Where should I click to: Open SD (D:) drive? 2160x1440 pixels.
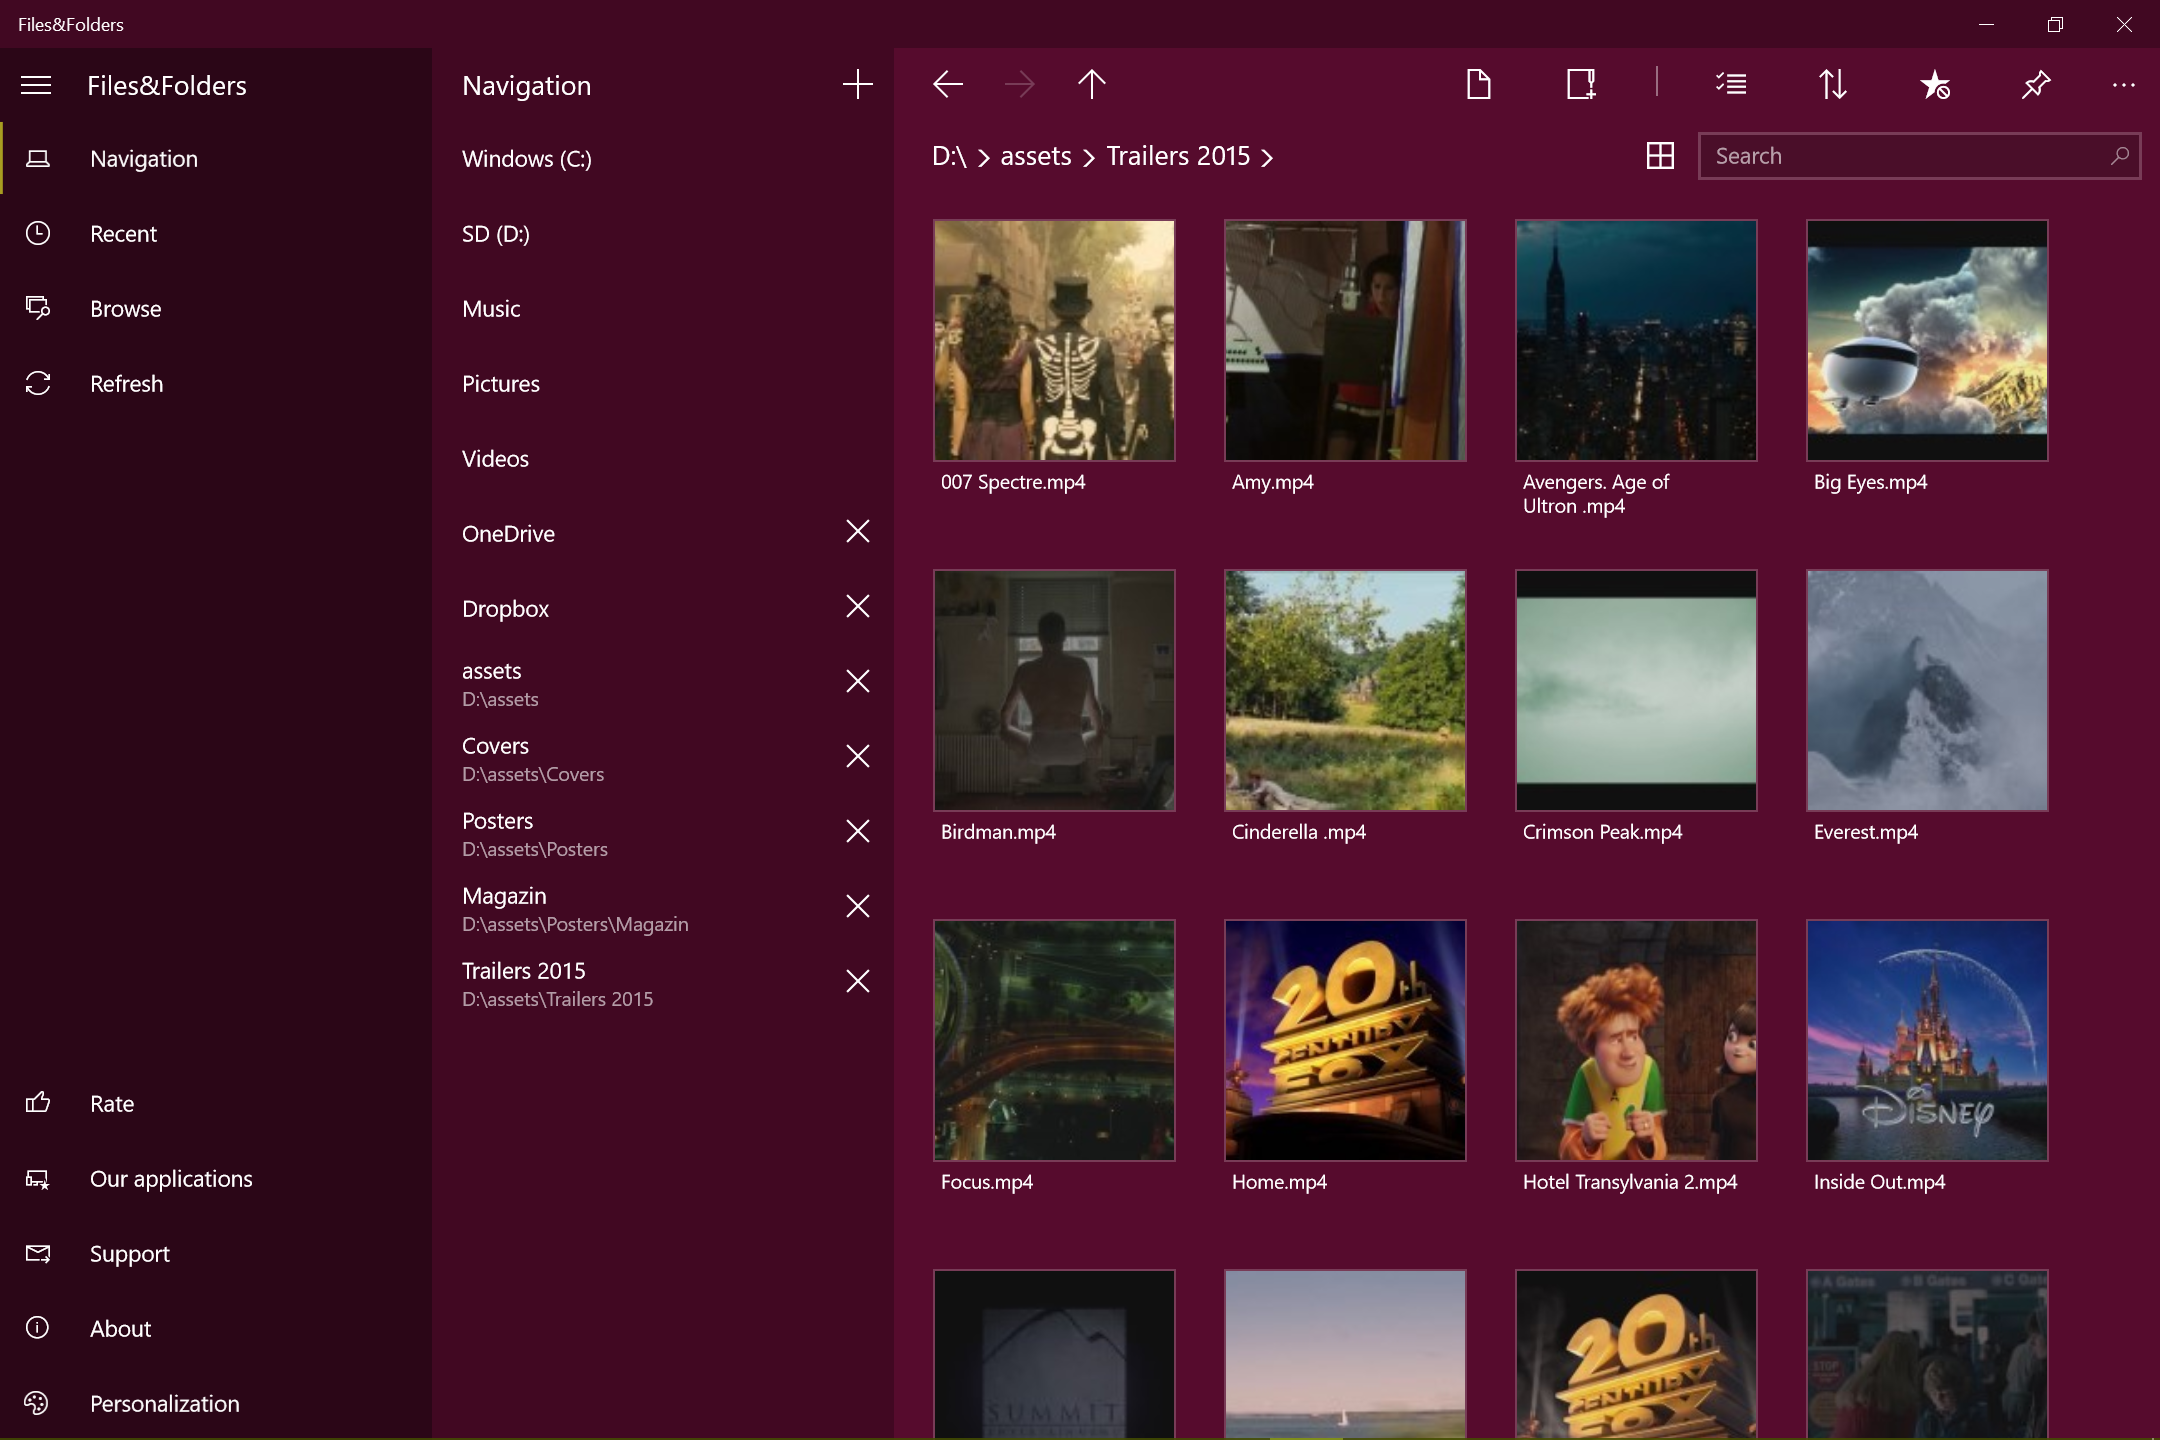click(x=663, y=234)
